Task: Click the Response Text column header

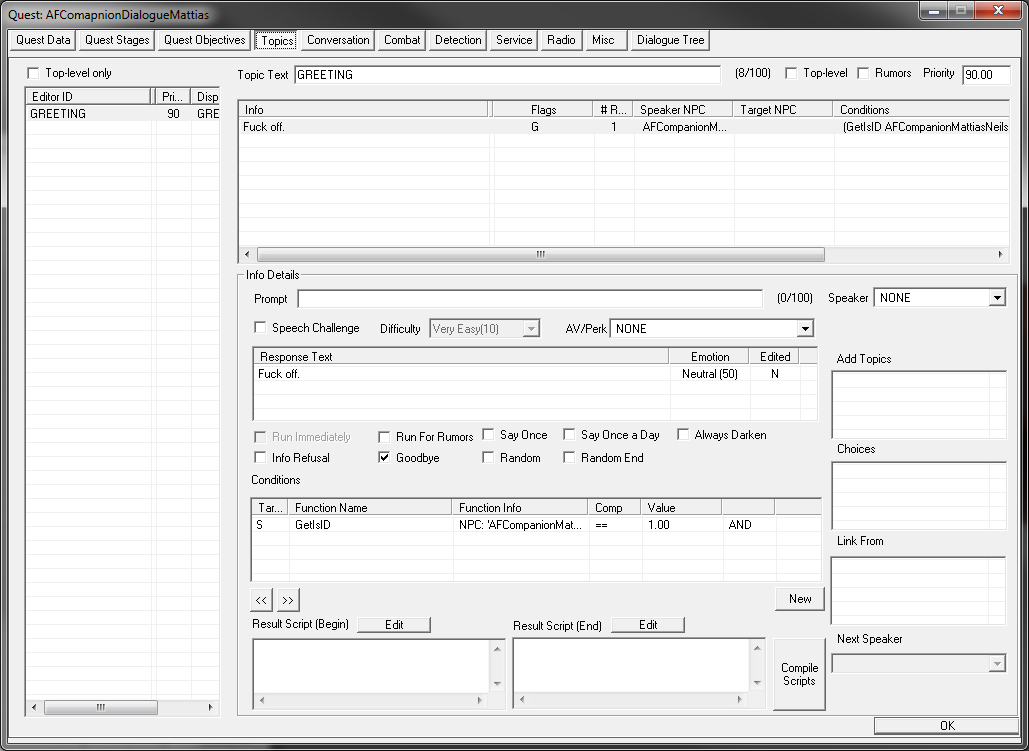Action: 461,356
